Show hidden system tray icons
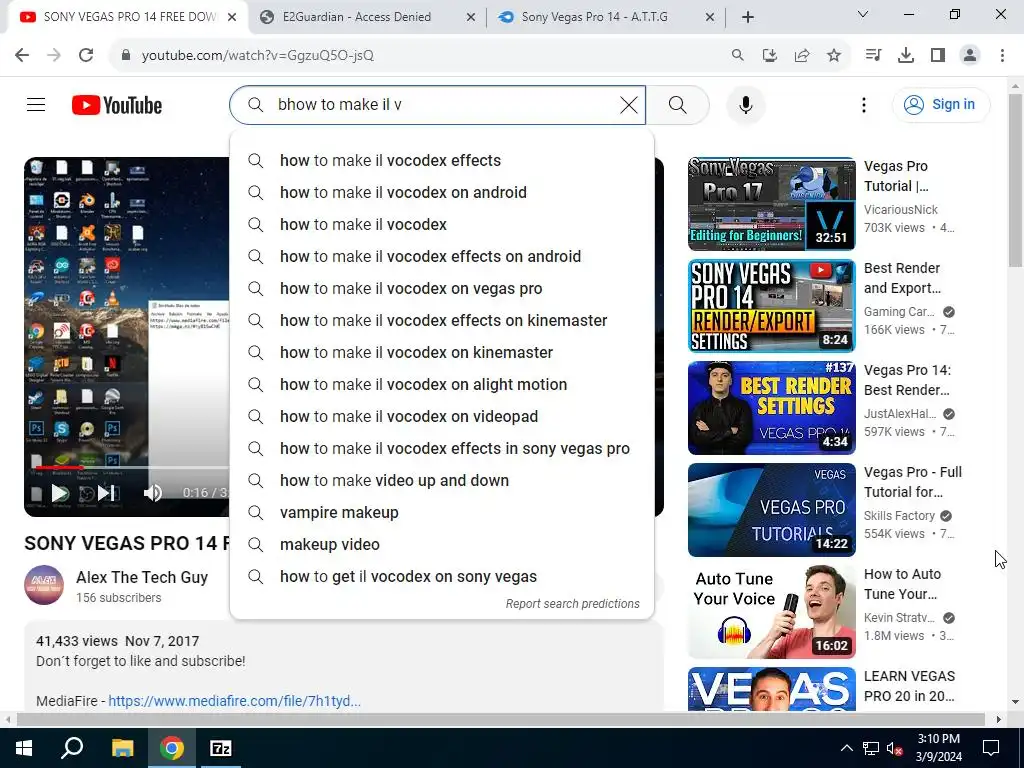Viewport: 1024px width, 768px height. (846, 748)
